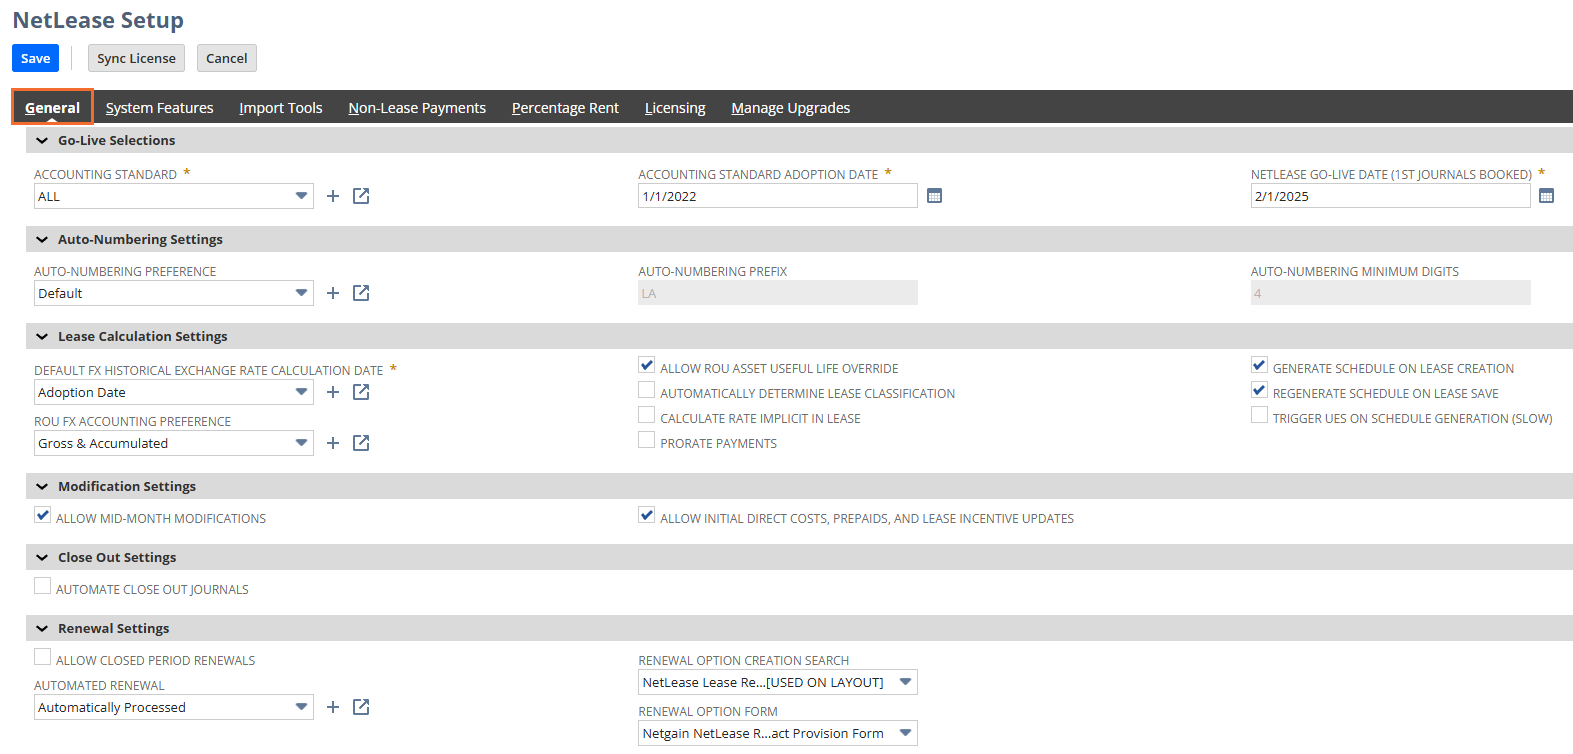Click plus icon next to Auto-Numbering Preference
The width and height of the screenshot is (1573, 754).
point(333,293)
